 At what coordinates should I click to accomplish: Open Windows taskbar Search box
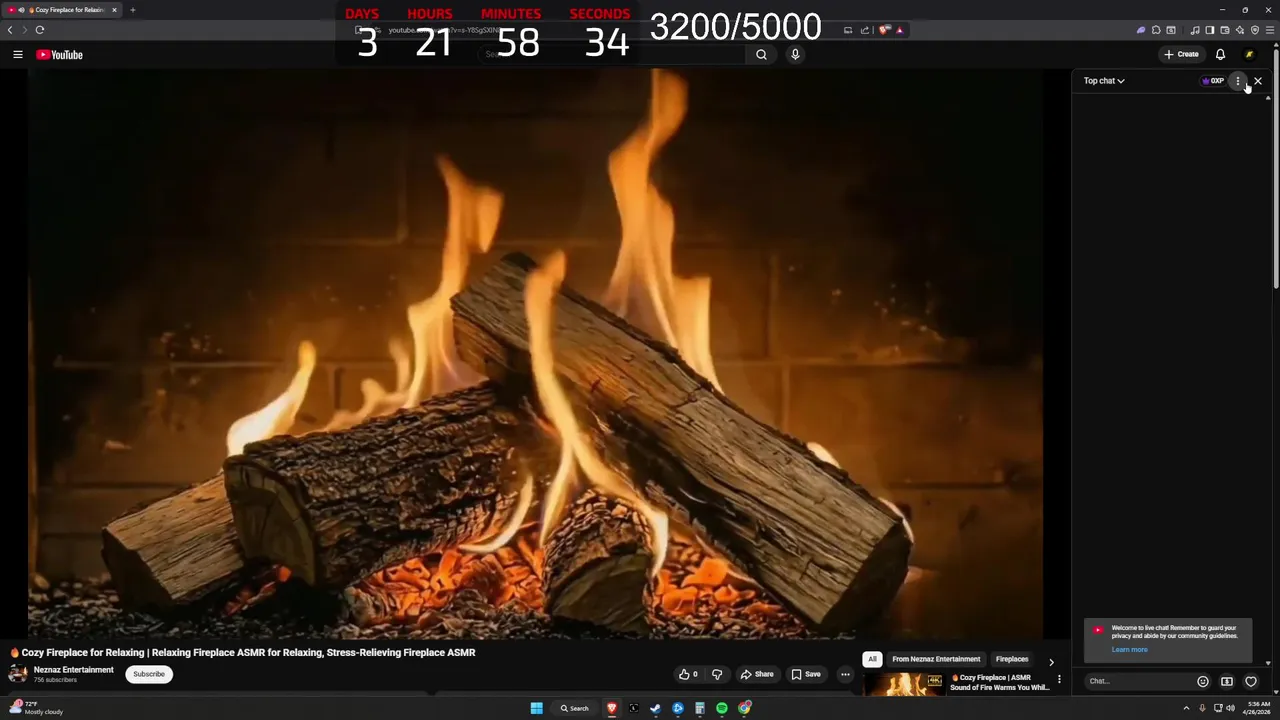(x=575, y=708)
